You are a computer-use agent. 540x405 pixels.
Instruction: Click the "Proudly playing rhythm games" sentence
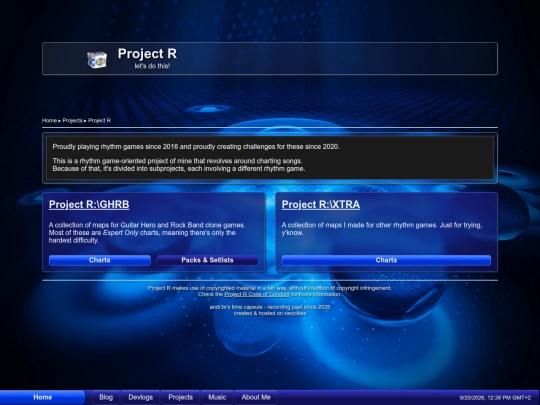tap(196, 147)
